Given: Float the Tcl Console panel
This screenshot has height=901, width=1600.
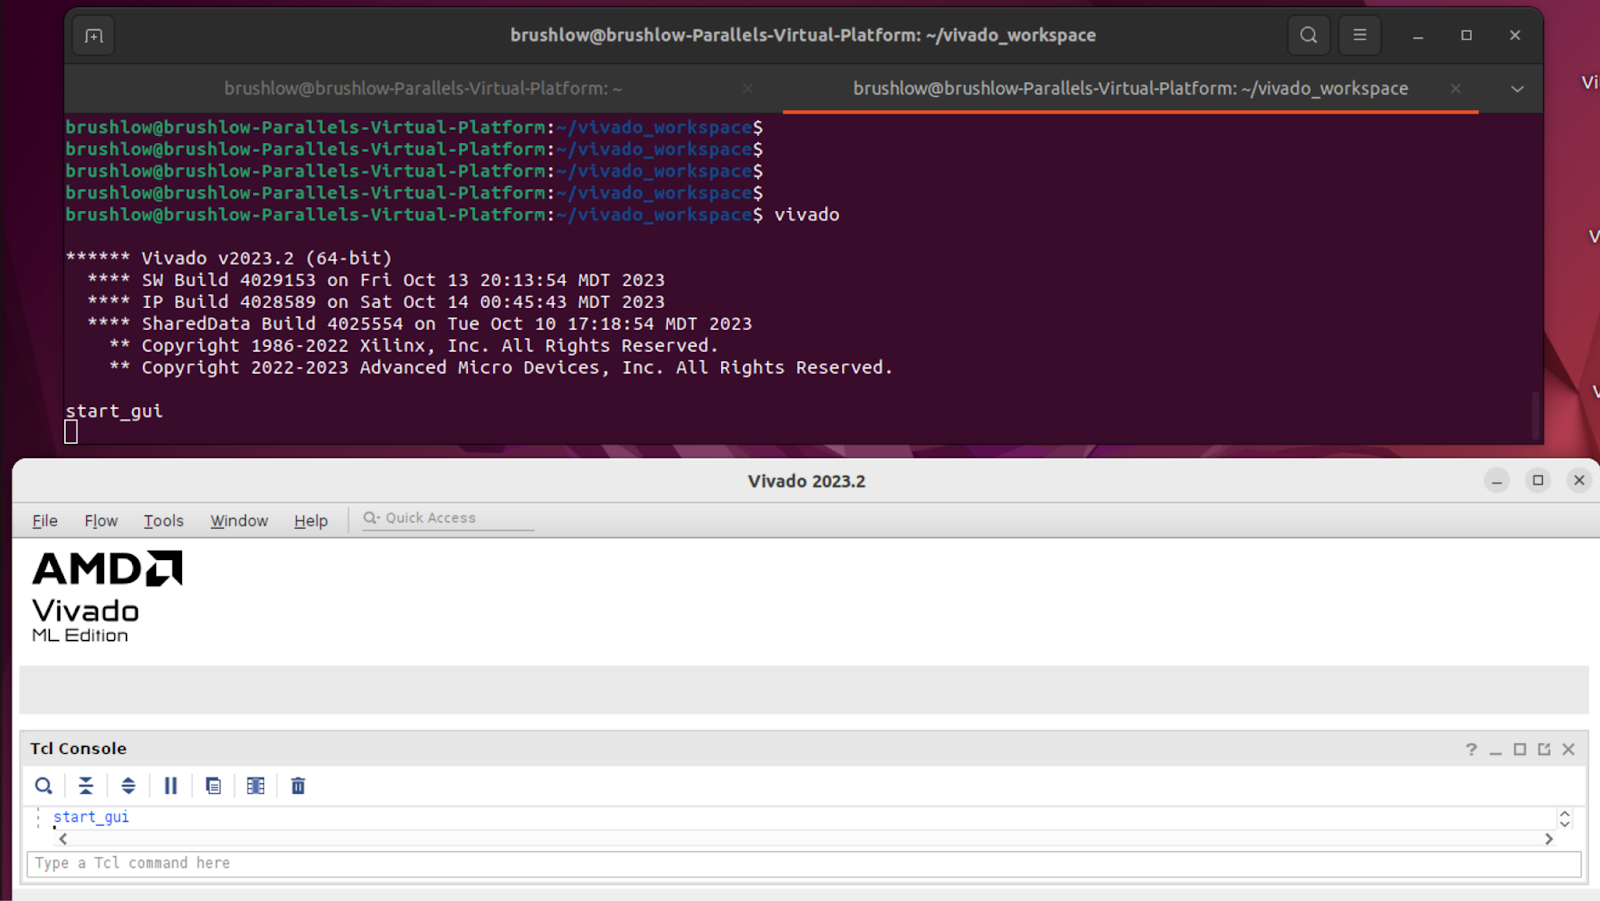Looking at the screenshot, I should 1544,748.
